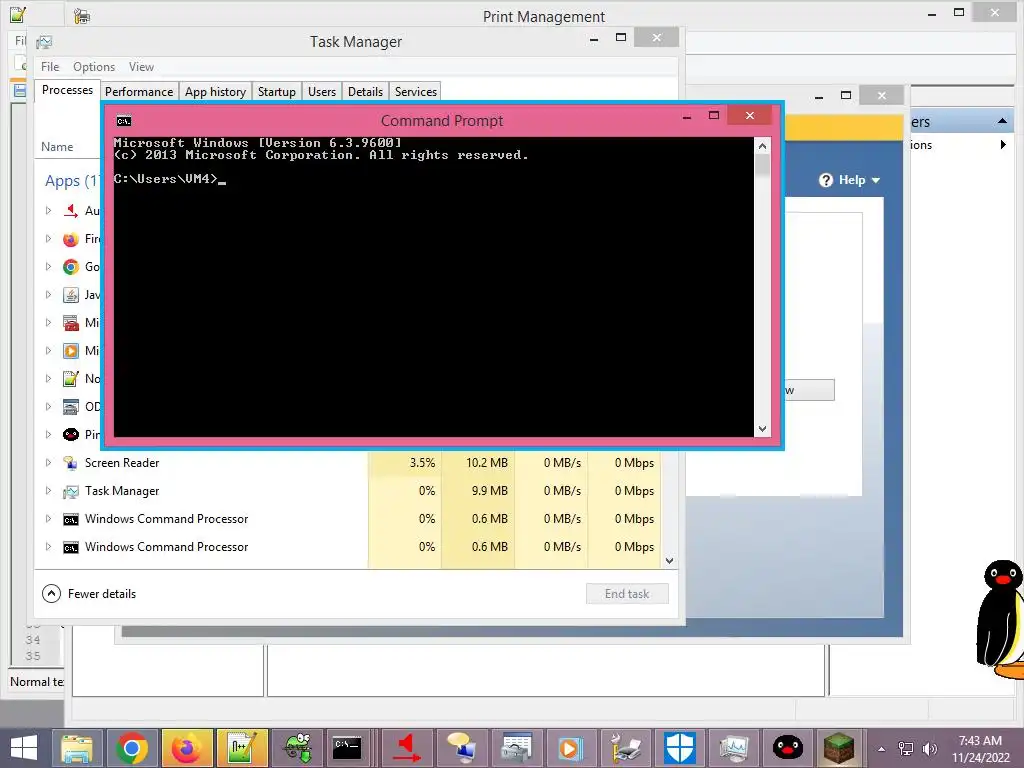Click Fewer details in Task Manager
The width and height of the screenshot is (1024, 768).
(89, 594)
